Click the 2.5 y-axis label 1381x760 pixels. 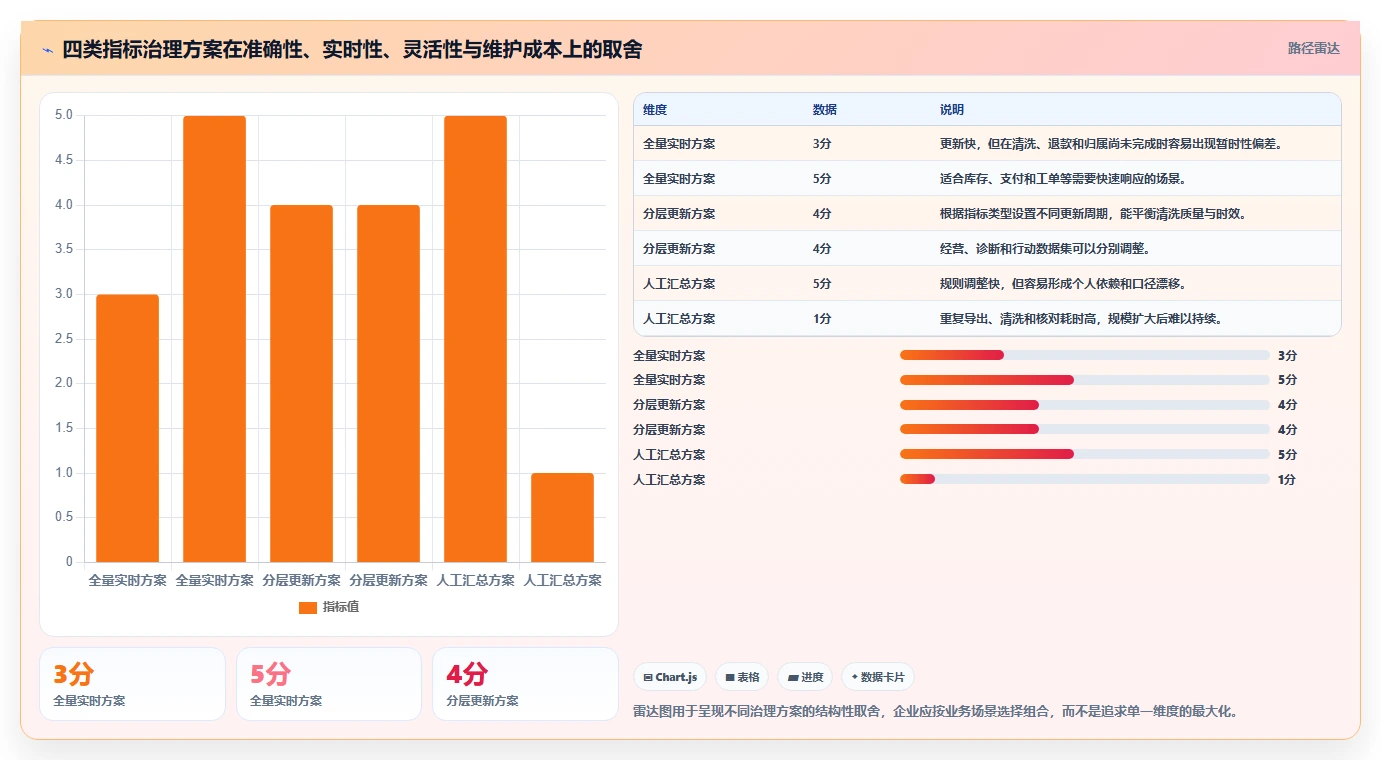[x=64, y=339]
